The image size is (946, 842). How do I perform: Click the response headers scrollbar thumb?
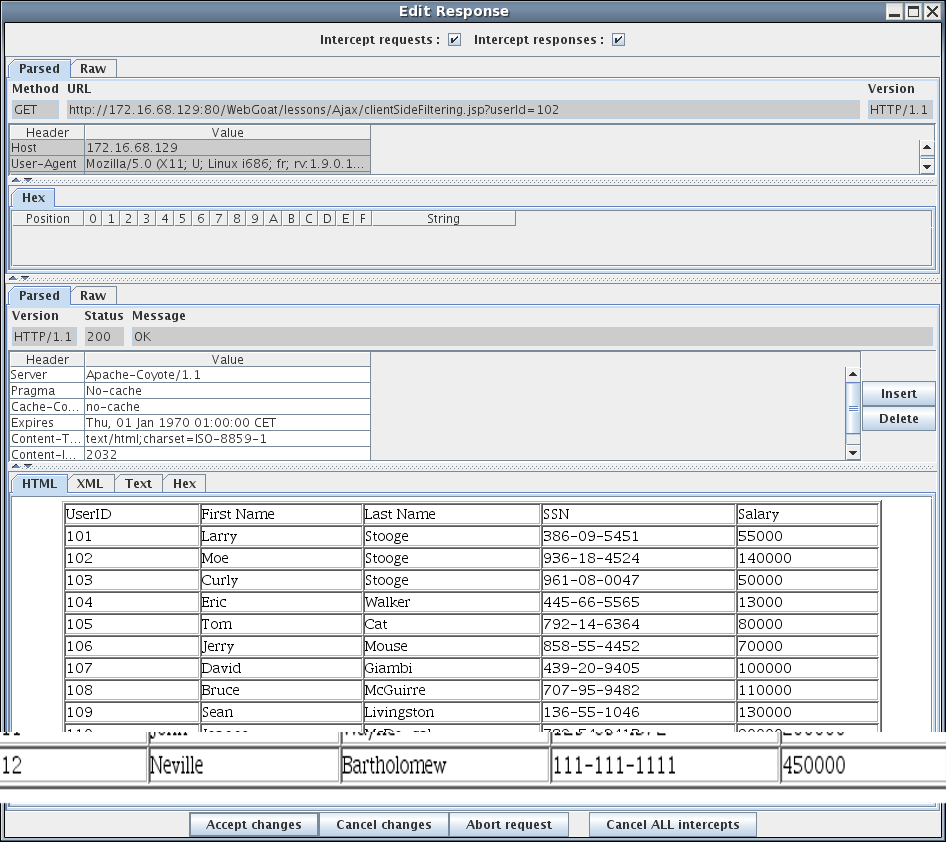pyautogui.click(x=852, y=408)
